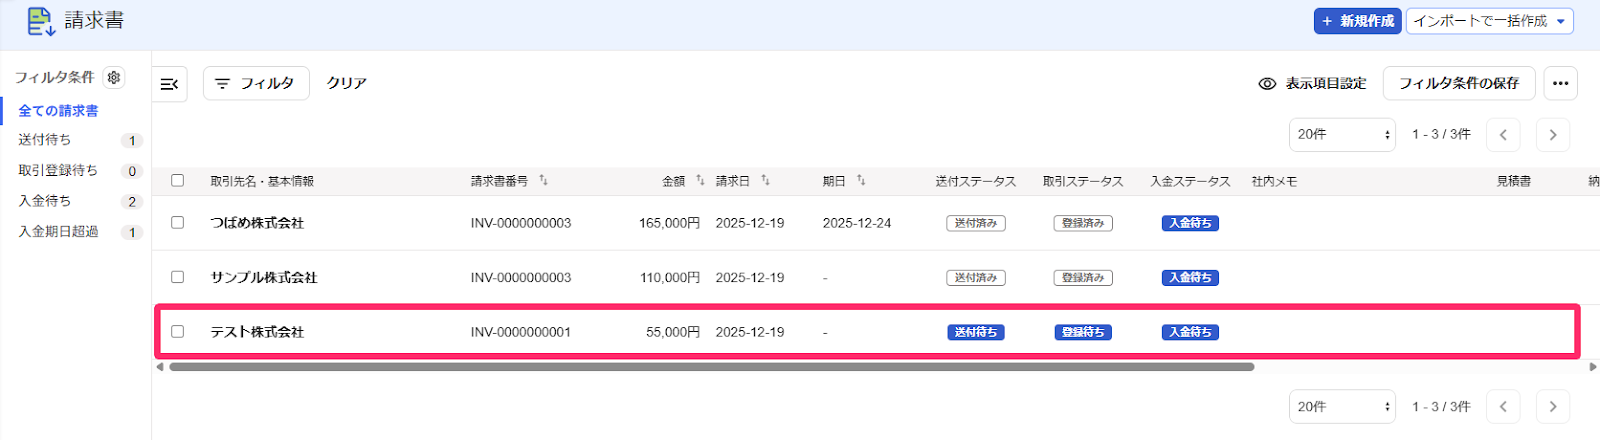Open the サンプル株式会社 invoice row name
Screen dimensions: 1600x440
pyautogui.click(x=263, y=277)
